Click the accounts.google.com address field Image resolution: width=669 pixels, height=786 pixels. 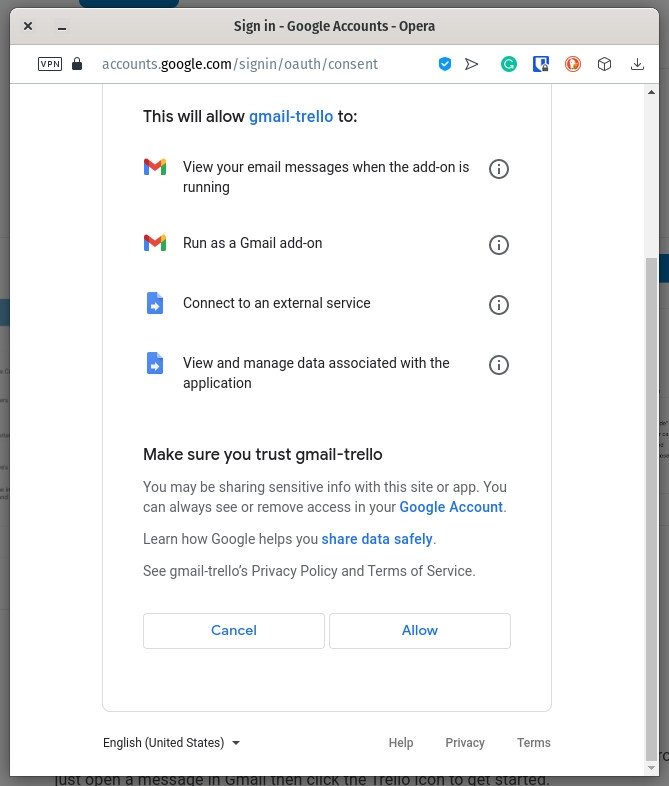coord(240,64)
